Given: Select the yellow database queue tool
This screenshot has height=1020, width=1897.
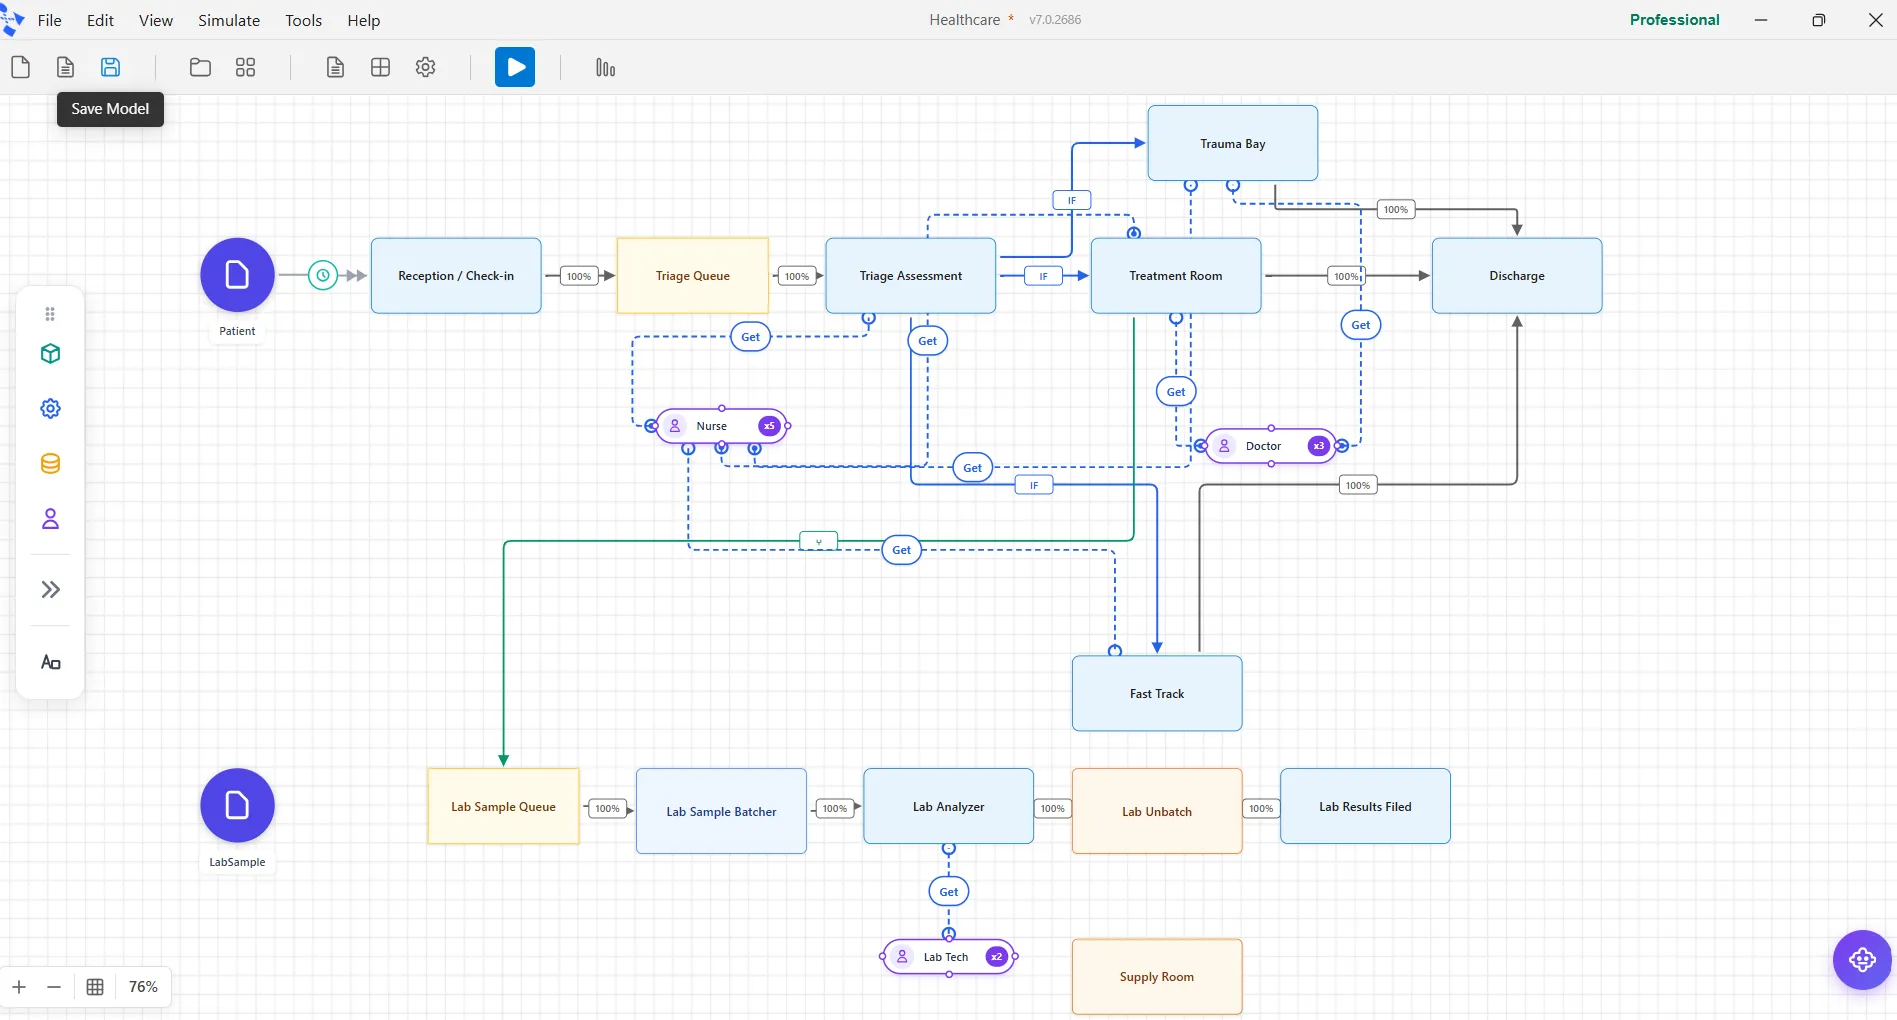Looking at the screenshot, I should click(x=50, y=463).
